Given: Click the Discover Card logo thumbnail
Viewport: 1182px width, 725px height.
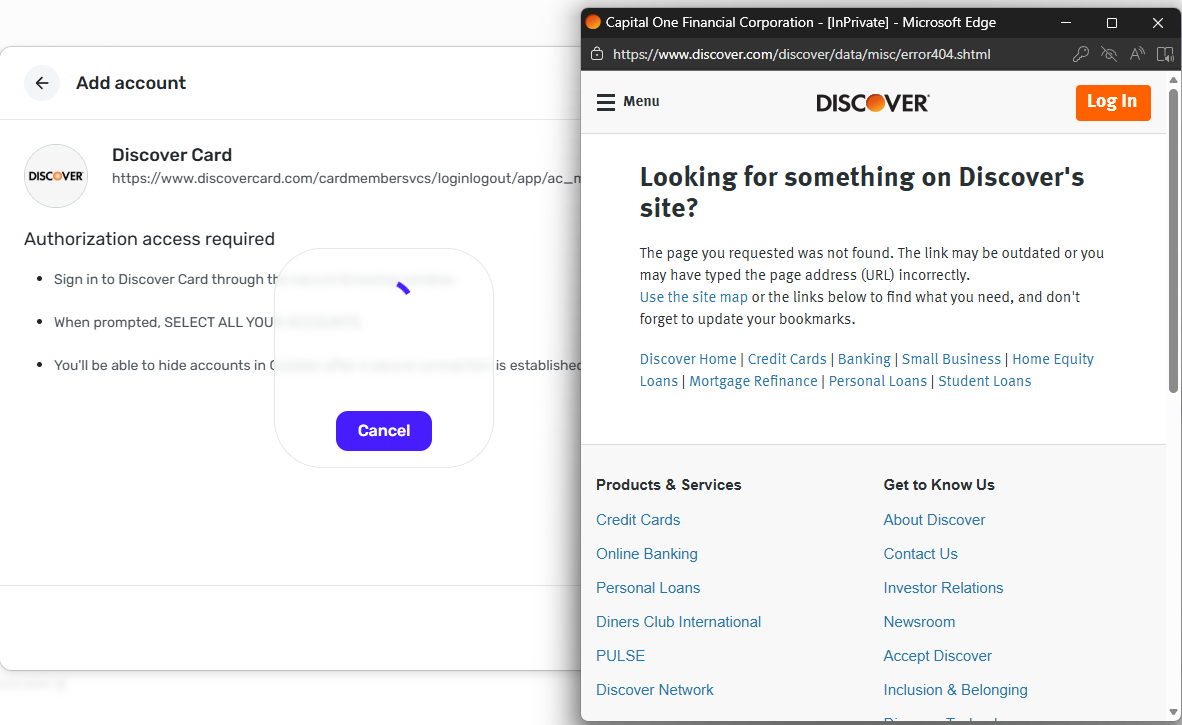Looking at the screenshot, I should (56, 176).
